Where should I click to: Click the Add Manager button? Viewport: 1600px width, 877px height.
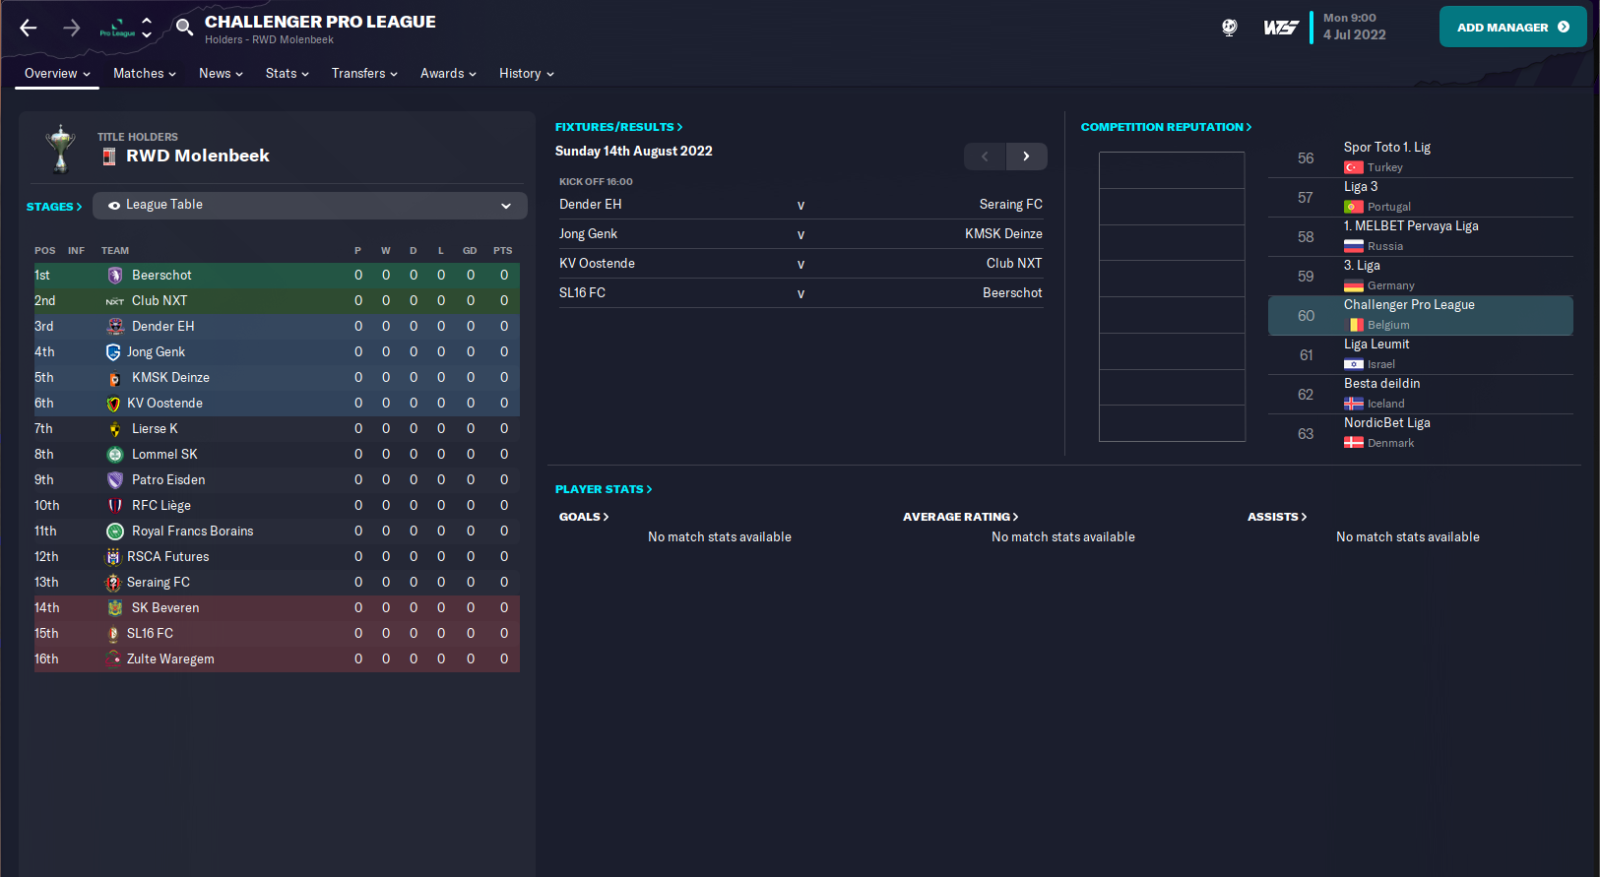[1513, 27]
